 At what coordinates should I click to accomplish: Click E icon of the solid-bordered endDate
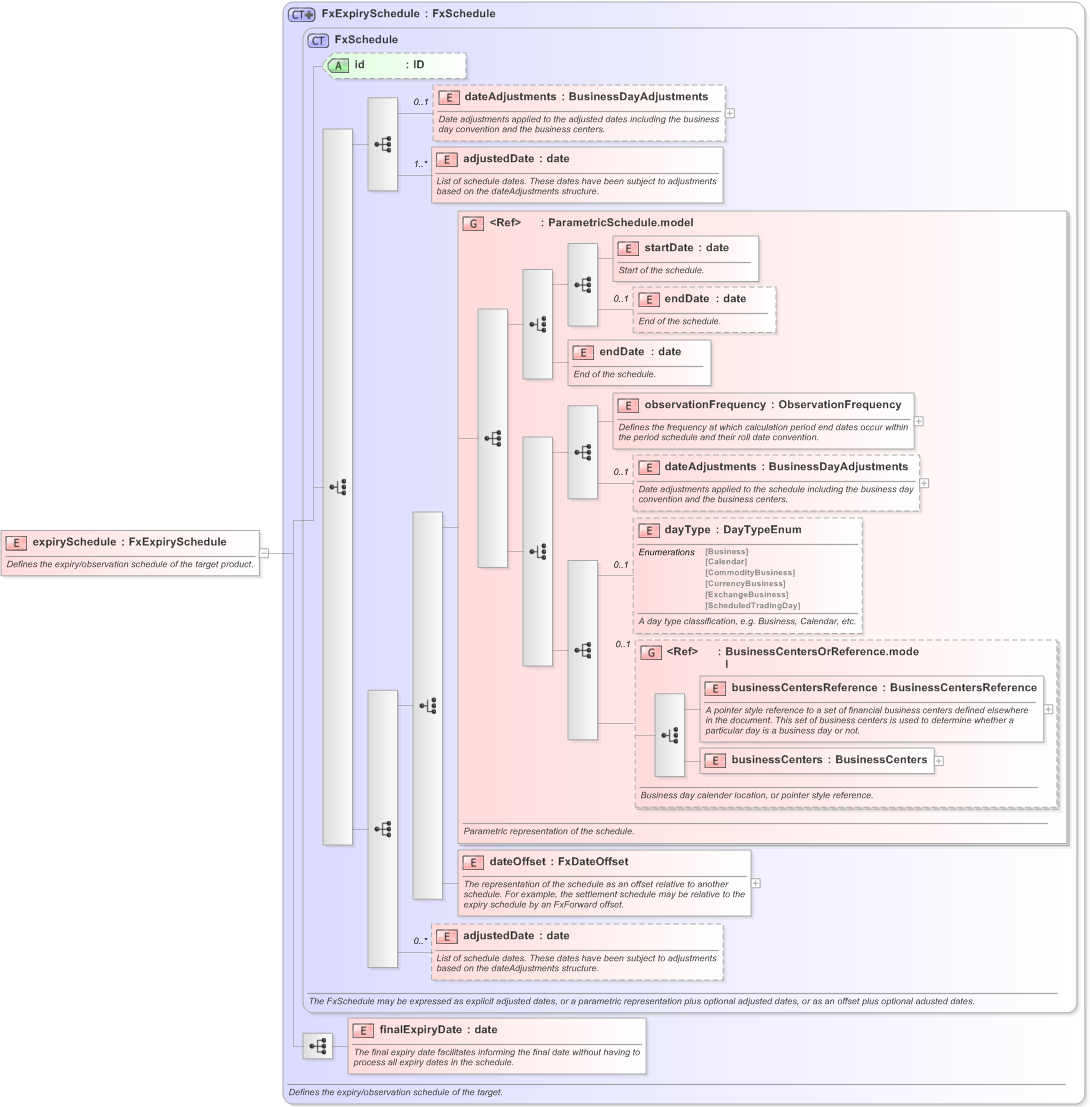coord(583,352)
